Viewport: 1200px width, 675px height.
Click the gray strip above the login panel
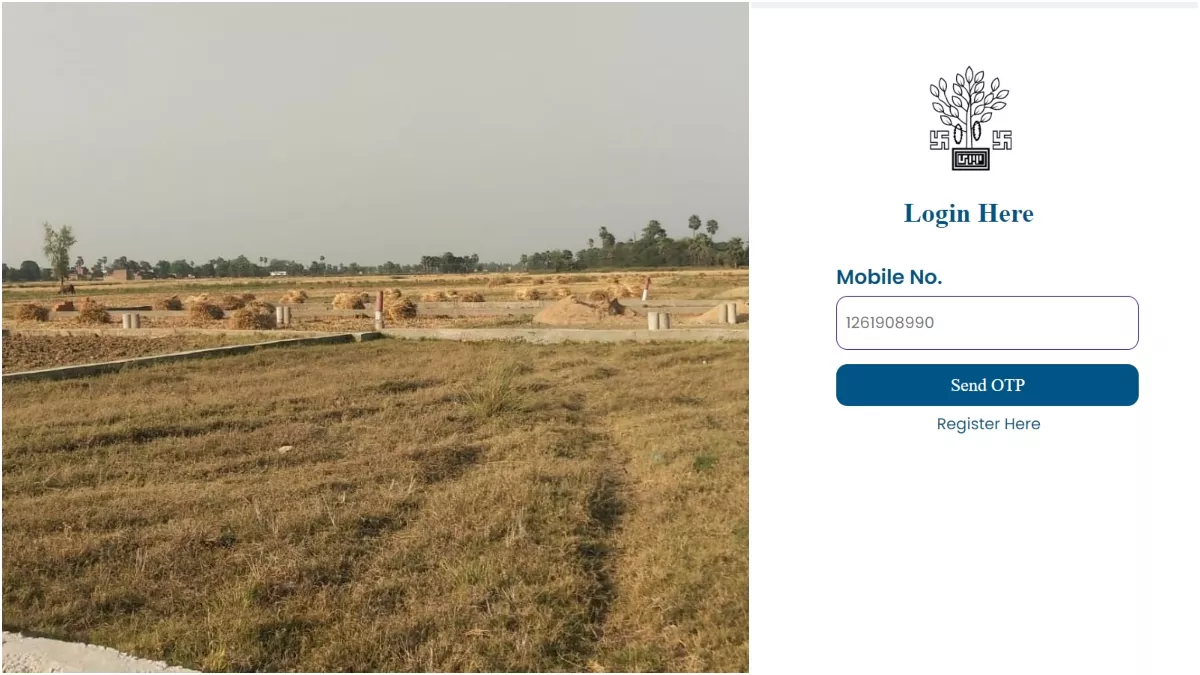(x=975, y=5)
